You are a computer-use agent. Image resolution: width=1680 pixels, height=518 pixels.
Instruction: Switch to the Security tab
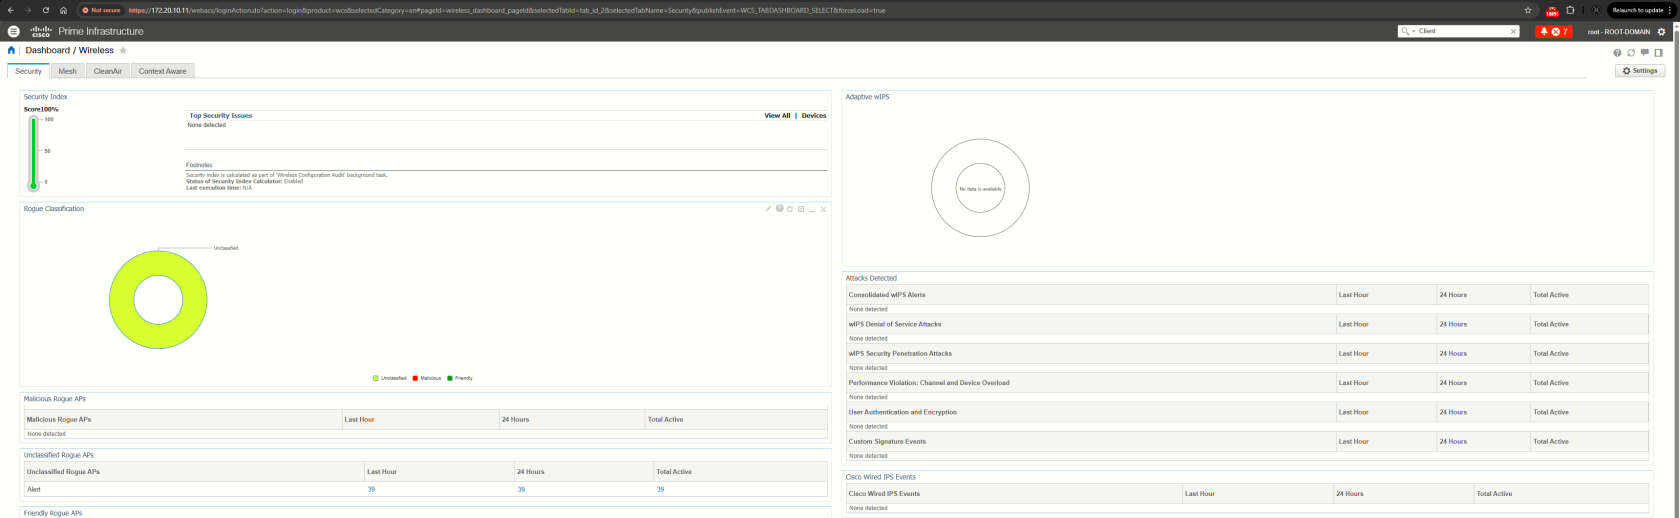pos(28,71)
